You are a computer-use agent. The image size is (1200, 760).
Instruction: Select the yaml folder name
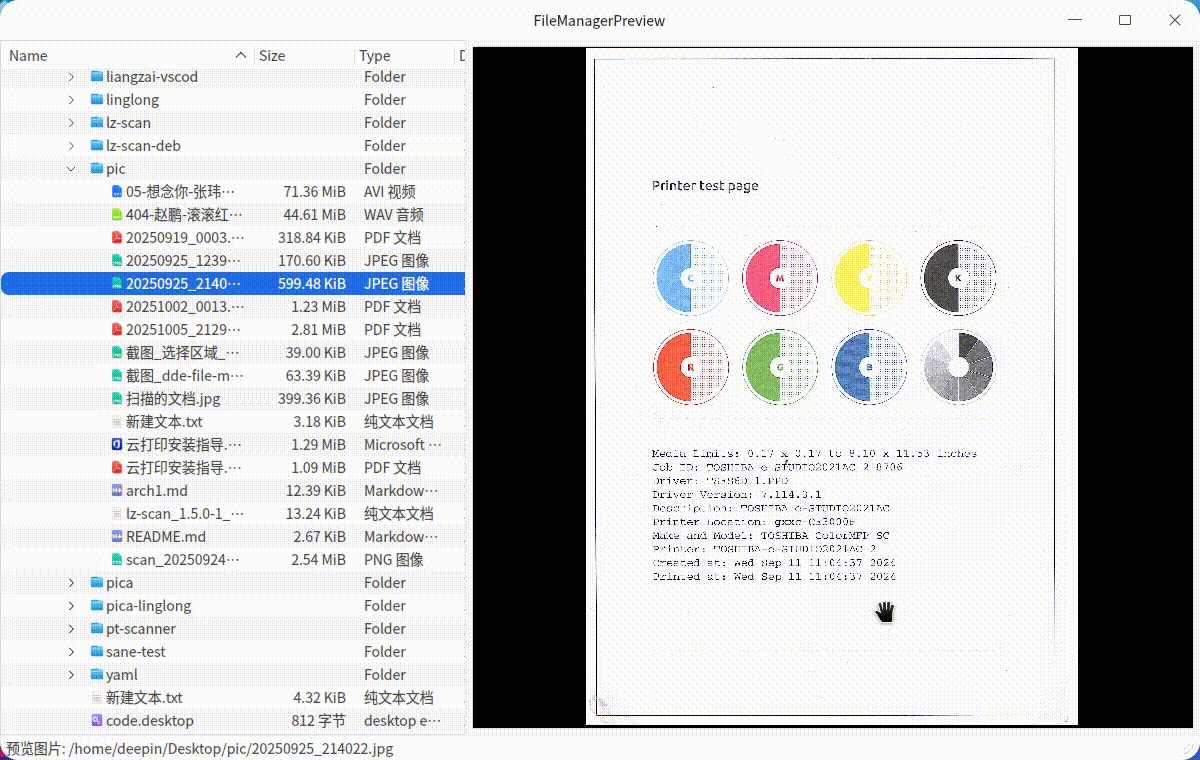click(x=122, y=675)
